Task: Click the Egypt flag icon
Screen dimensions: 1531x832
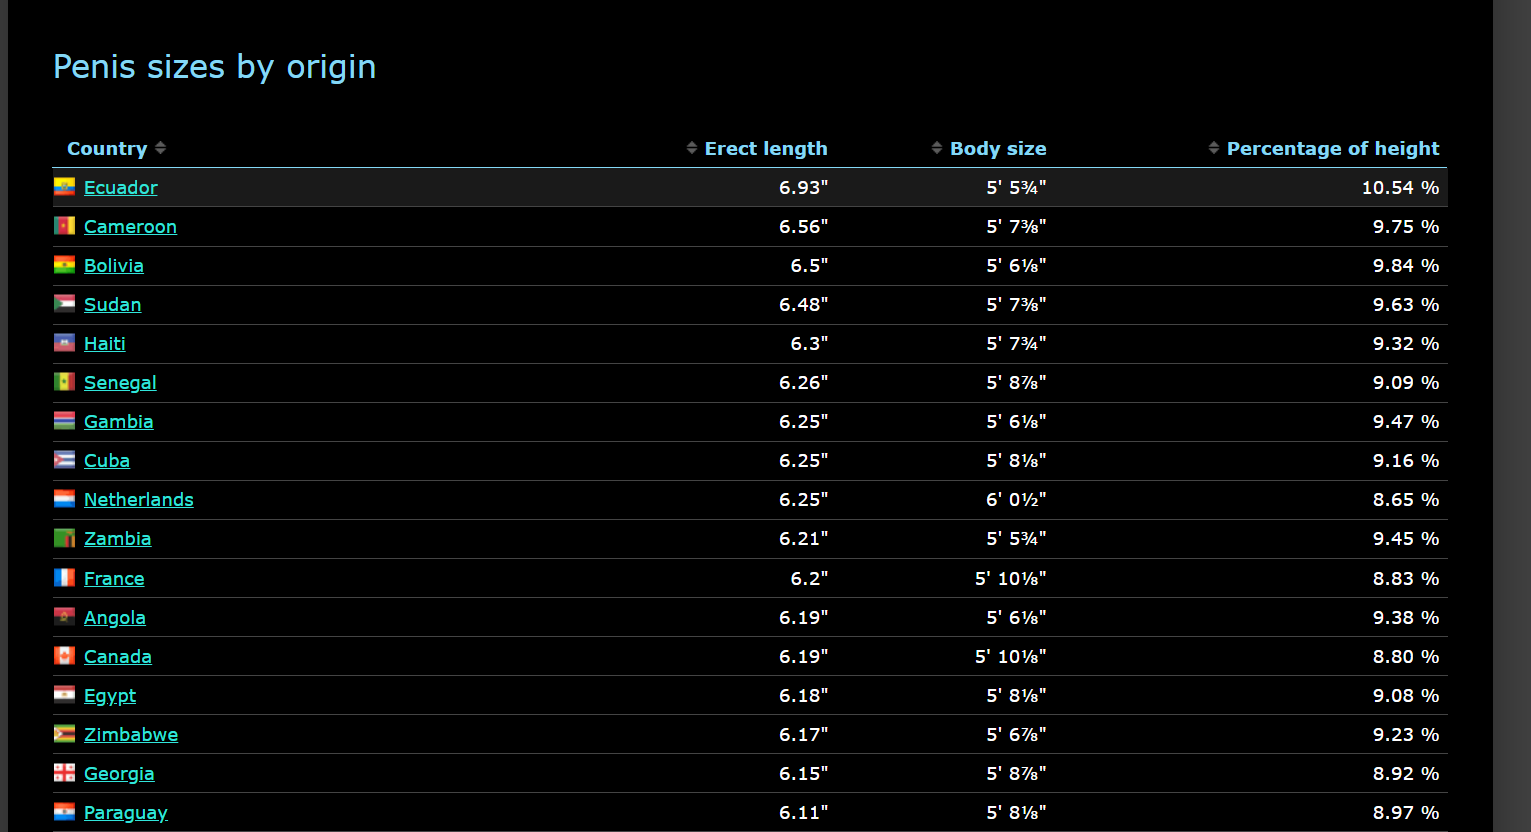Action: pyautogui.click(x=64, y=694)
